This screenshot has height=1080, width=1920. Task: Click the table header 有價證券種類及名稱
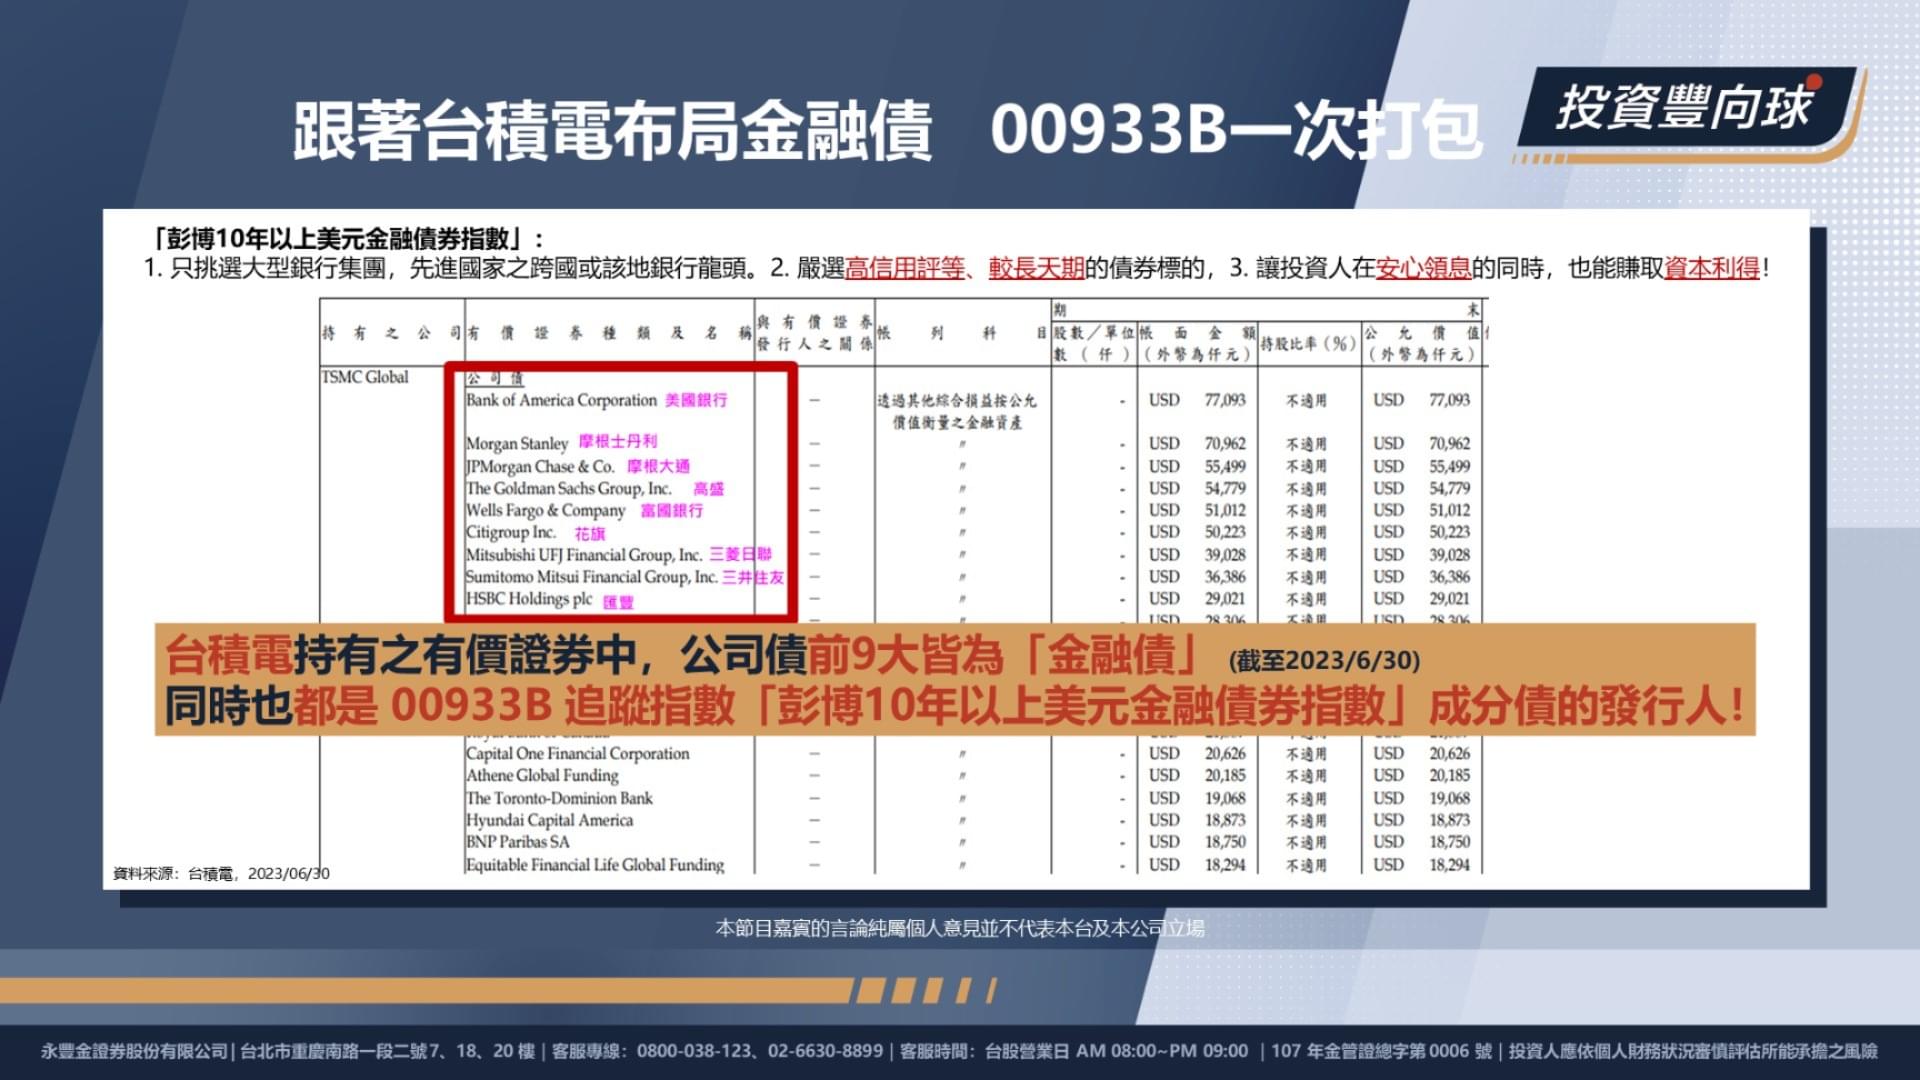coord(609,333)
